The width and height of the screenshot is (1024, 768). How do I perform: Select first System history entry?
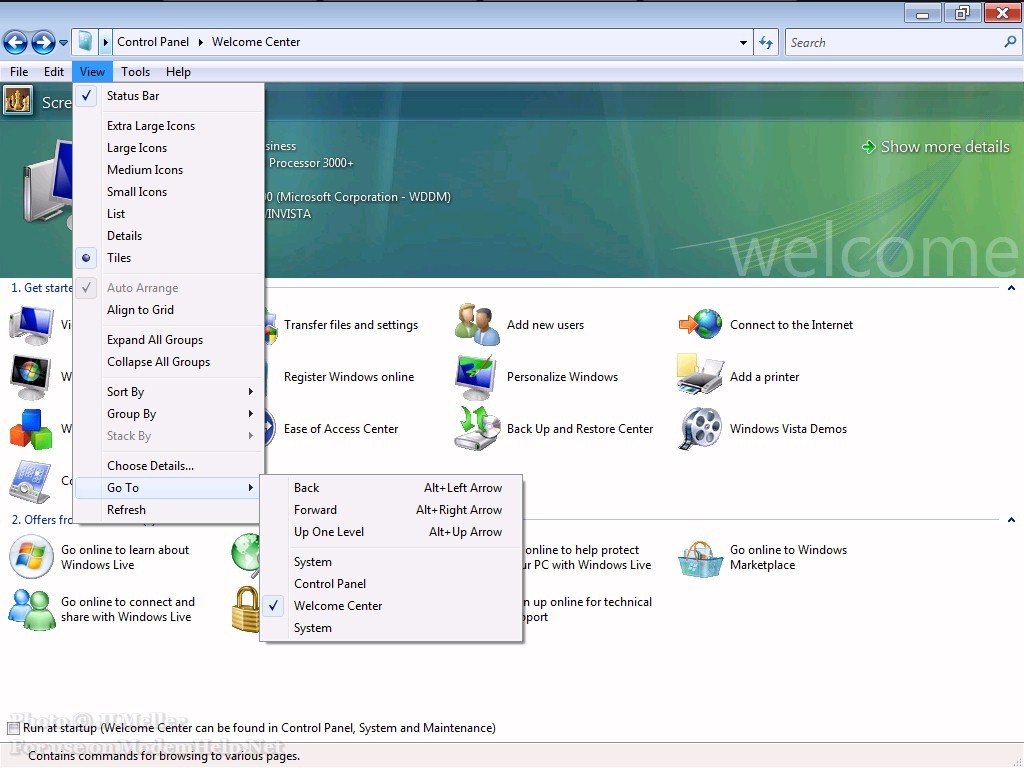point(392,562)
